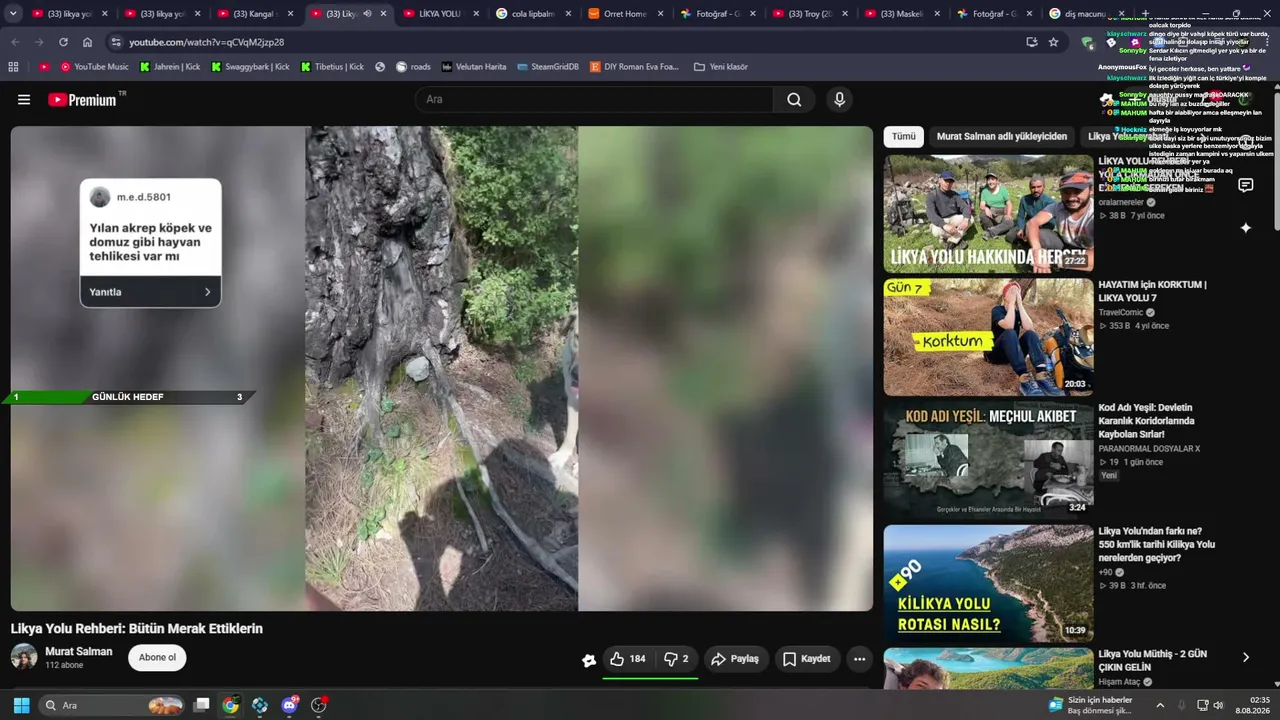Open the Murat Salman channel name link
The width and height of the screenshot is (1280, 720).
[x=79, y=651]
